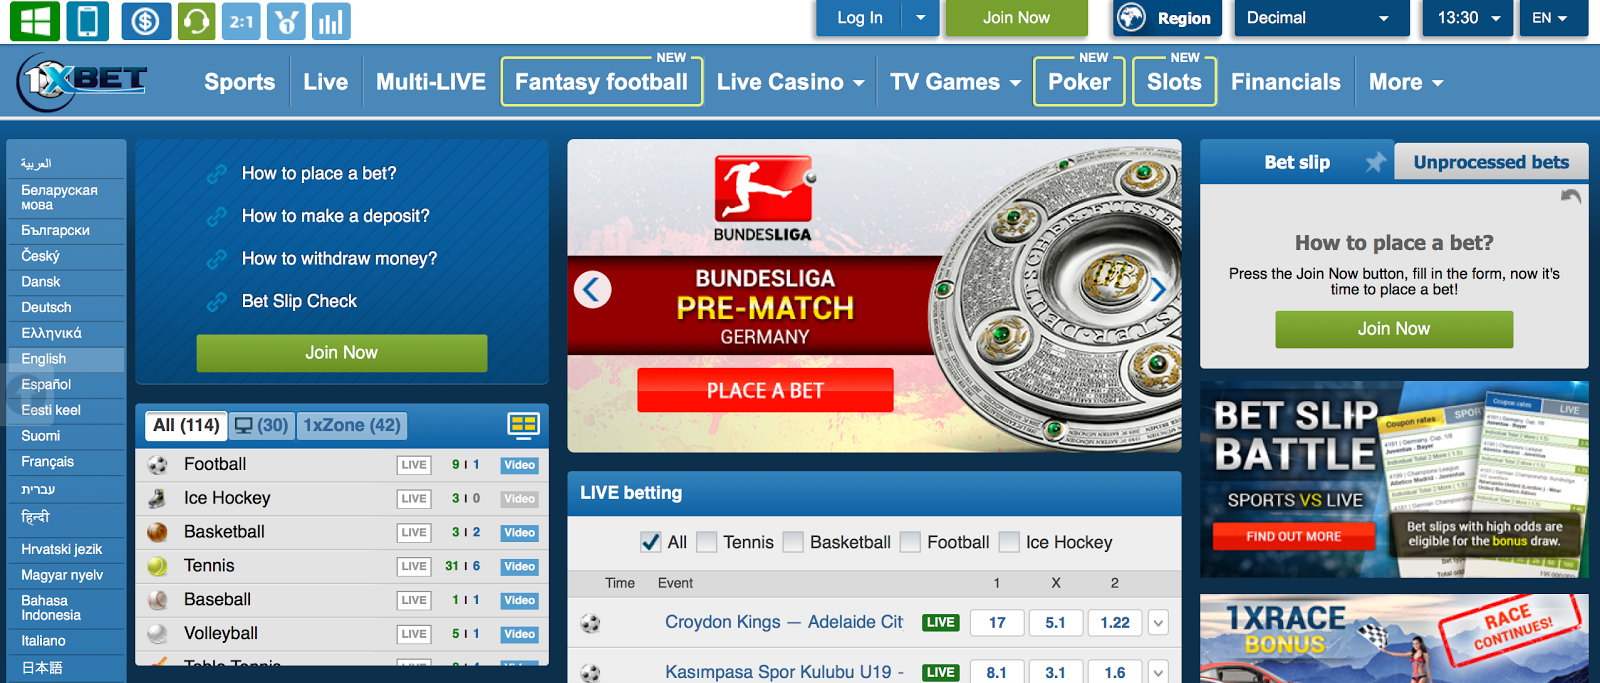Expand the EN language dropdown
This screenshot has height=683, width=1600.
click(1549, 18)
